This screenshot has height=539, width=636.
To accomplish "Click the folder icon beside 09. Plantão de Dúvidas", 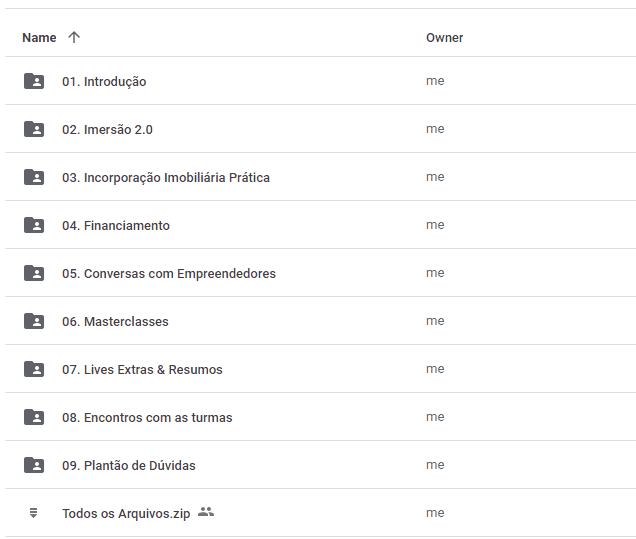I will tap(34, 465).
